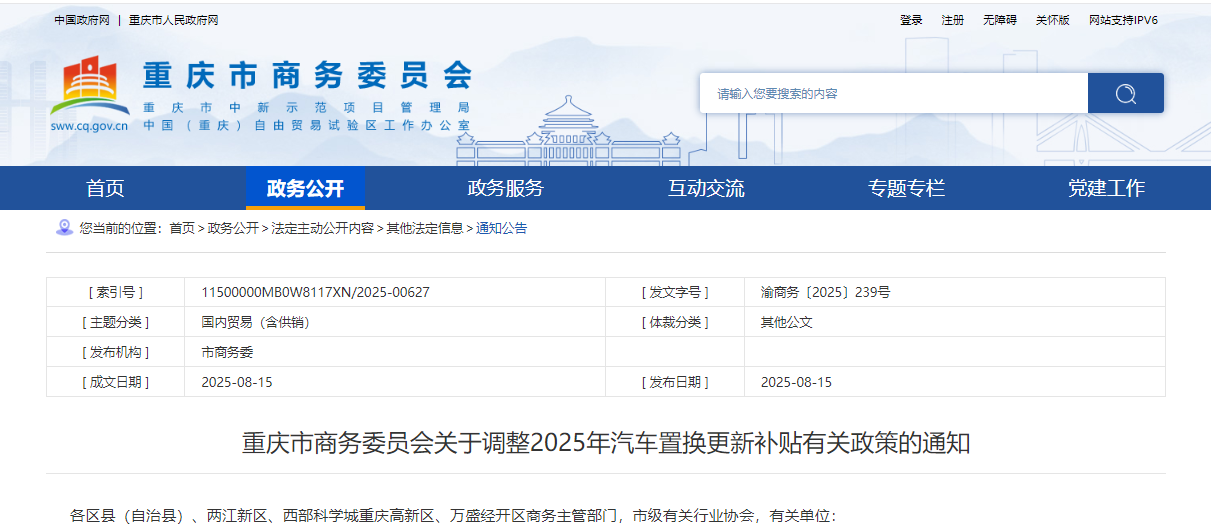
Task: Click 通知公告 in the breadcrumb
Action: point(501,228)
